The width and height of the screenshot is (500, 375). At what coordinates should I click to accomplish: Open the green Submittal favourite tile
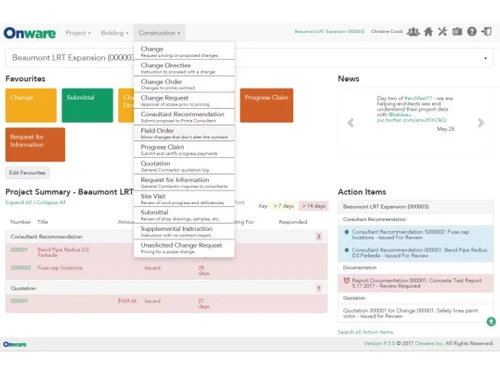87,105
